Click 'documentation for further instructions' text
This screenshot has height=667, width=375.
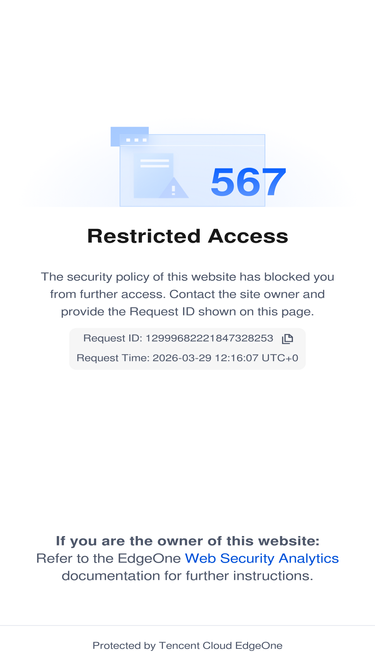188,576
